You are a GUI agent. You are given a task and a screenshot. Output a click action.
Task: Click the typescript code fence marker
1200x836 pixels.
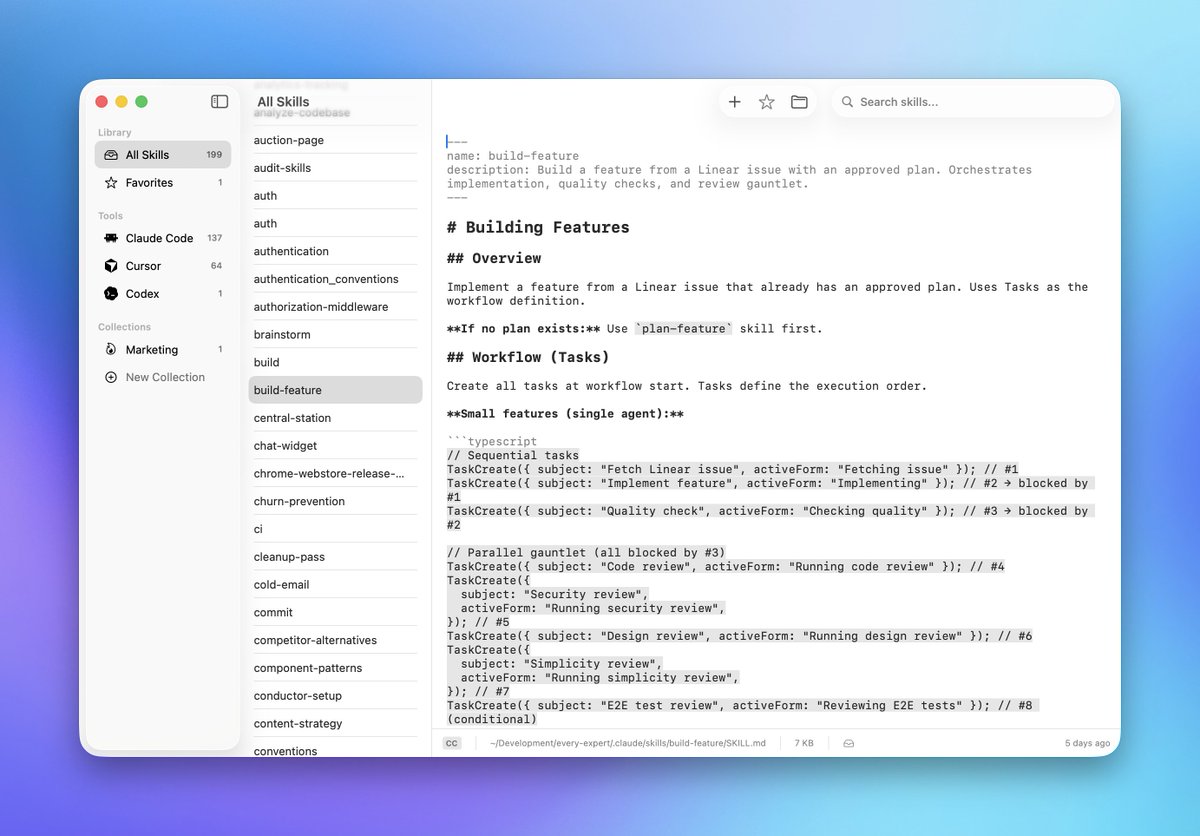pos(492,441)
